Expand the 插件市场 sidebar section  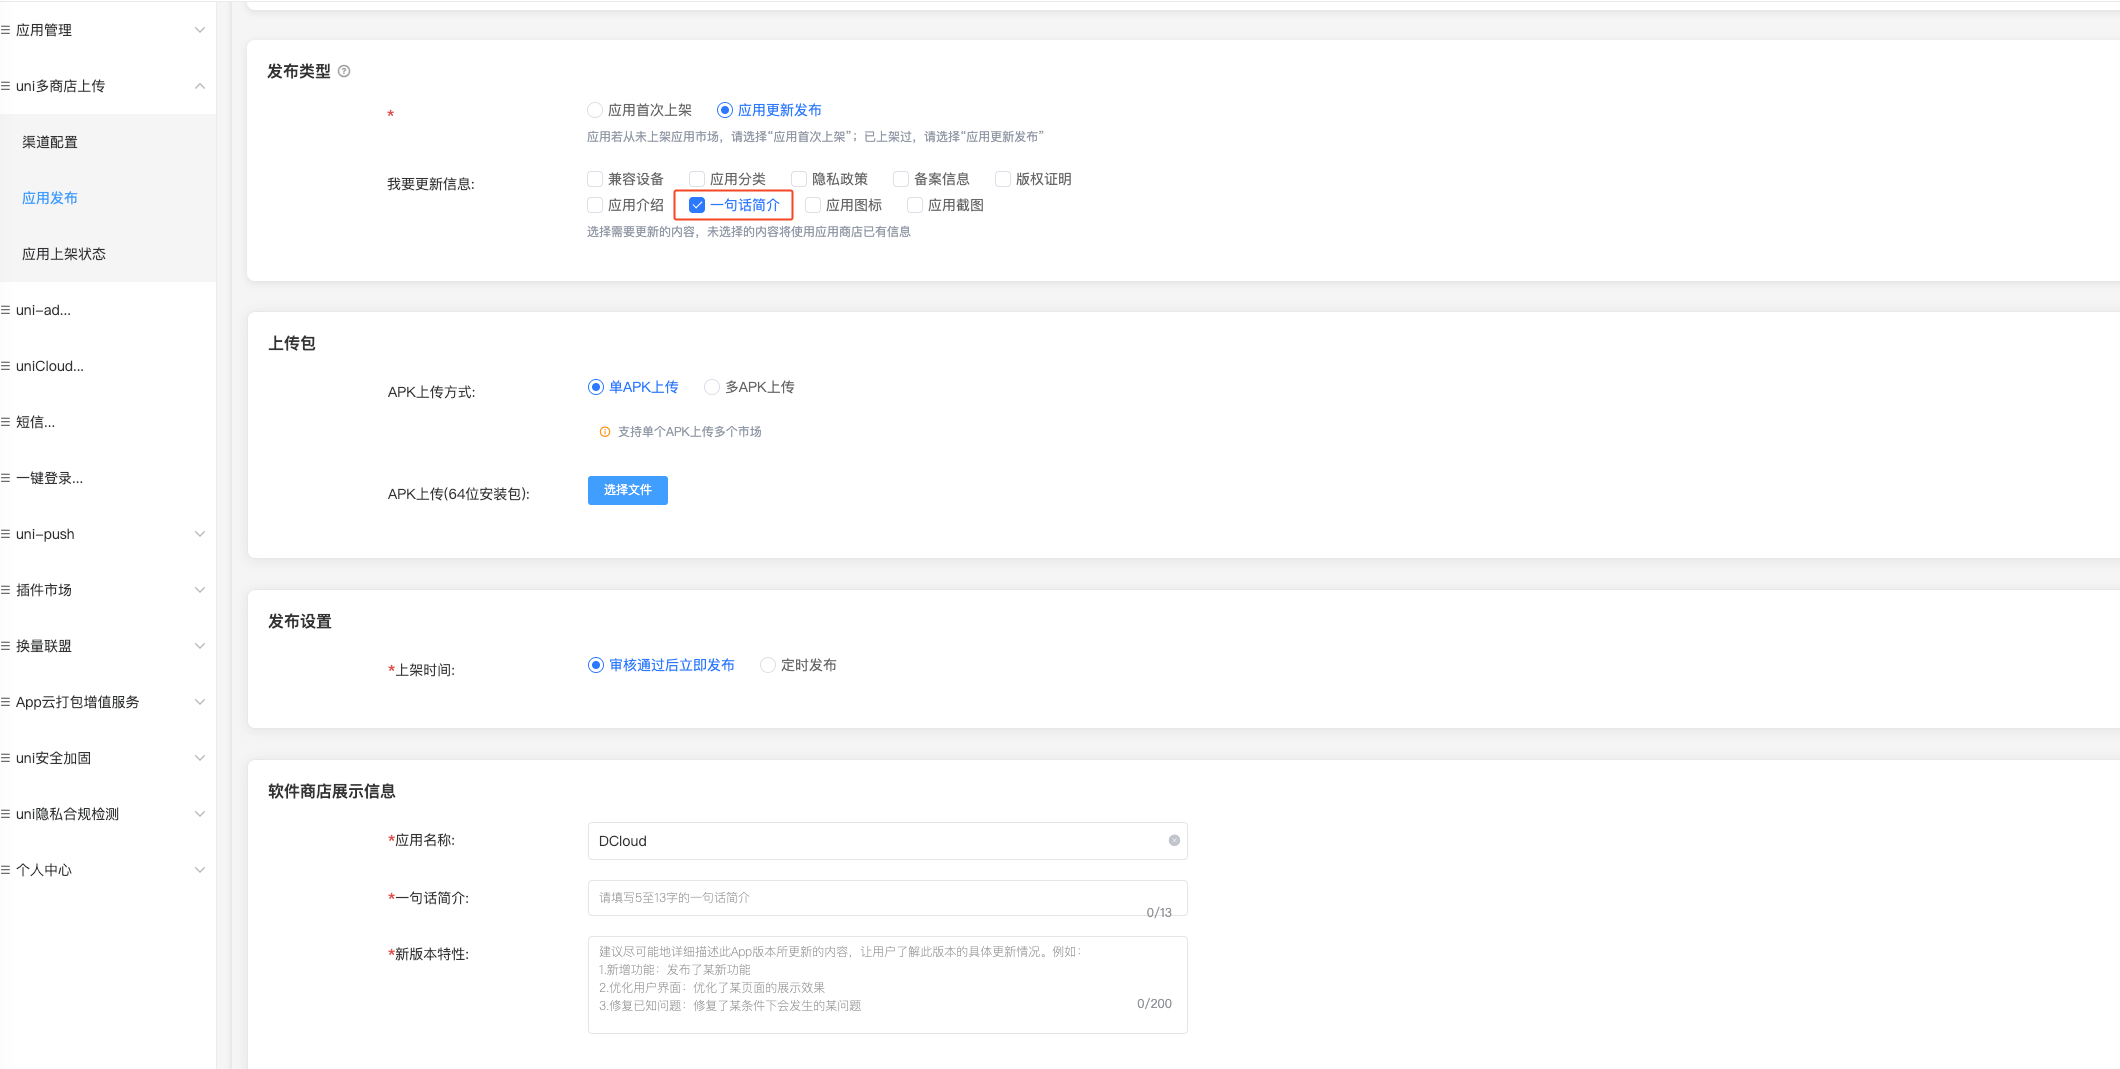pos(199,590)
